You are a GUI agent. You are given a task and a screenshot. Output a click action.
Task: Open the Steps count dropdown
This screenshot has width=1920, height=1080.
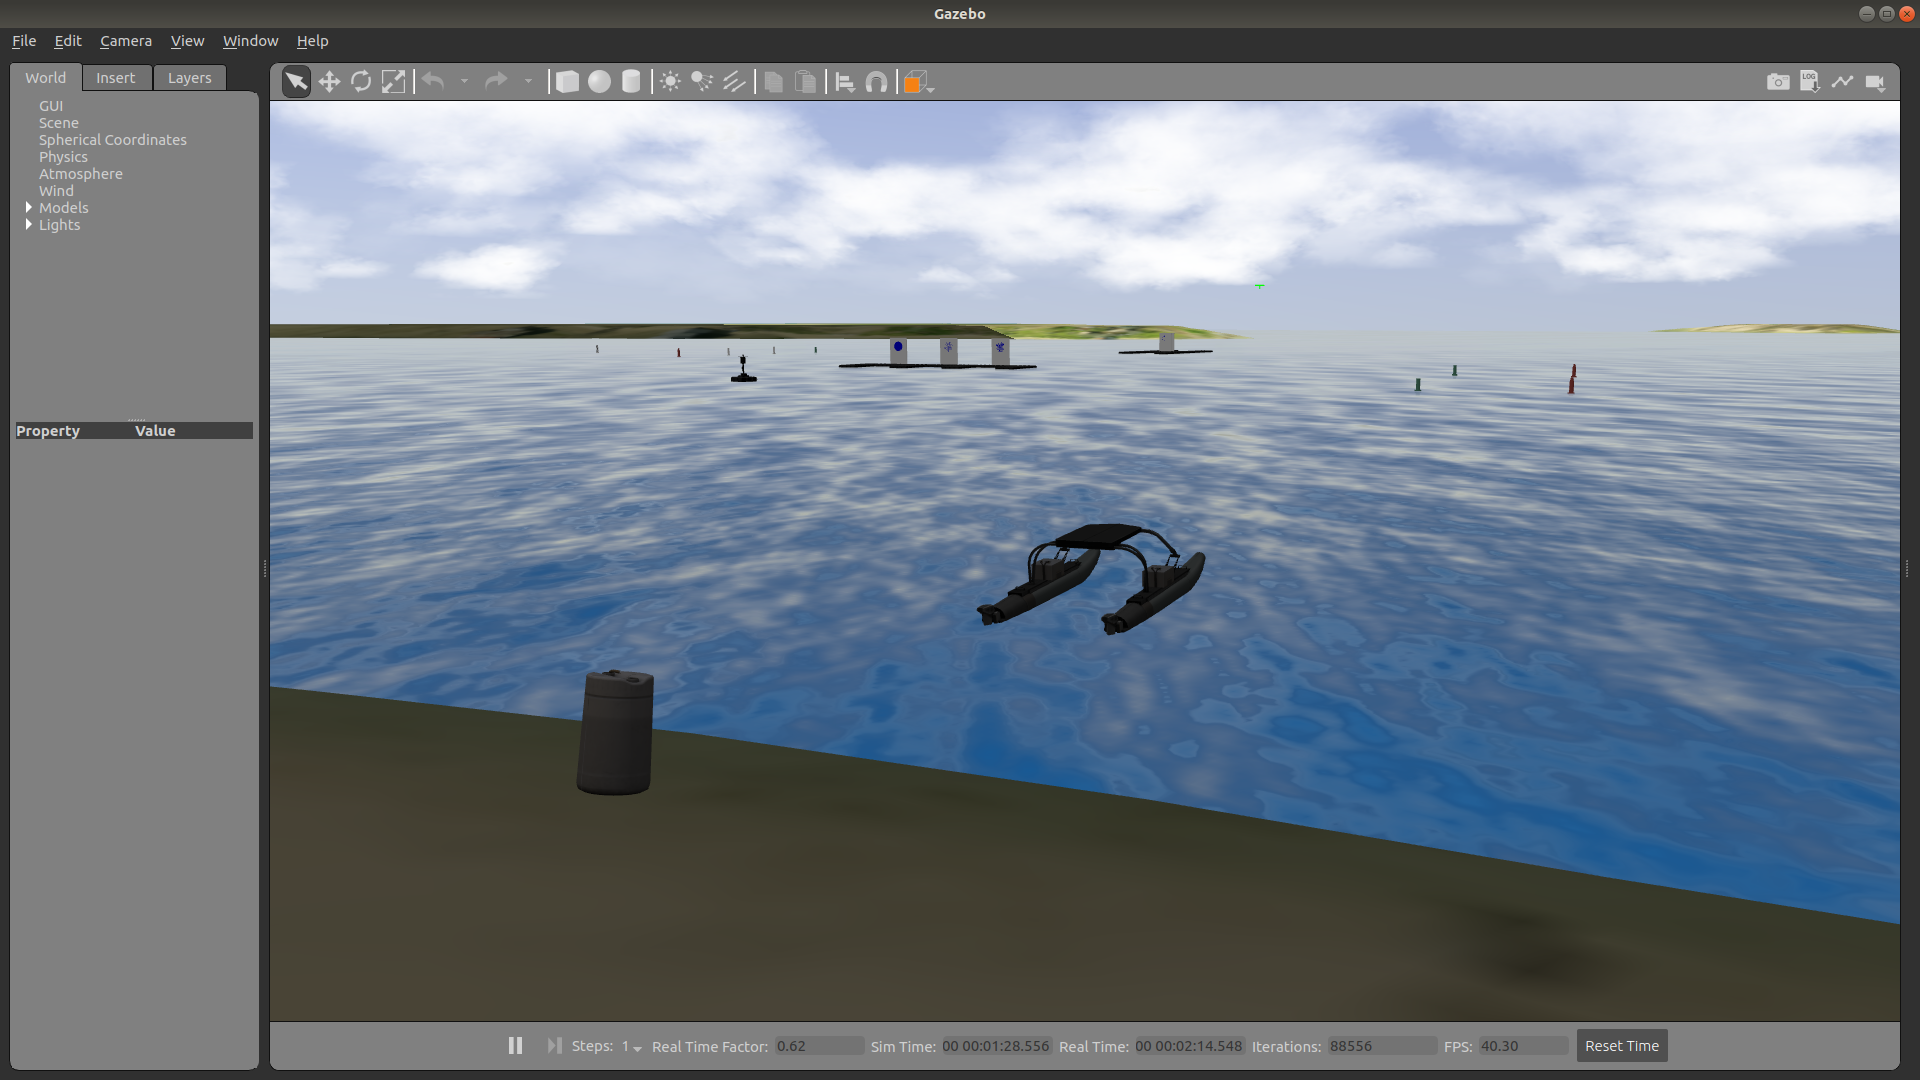pos(632,1046)
